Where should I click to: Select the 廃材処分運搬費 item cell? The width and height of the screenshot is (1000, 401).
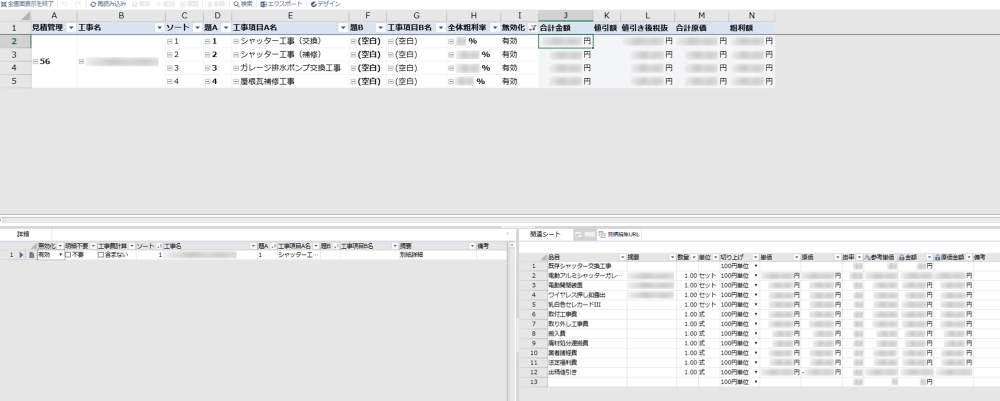coord(587,343)
